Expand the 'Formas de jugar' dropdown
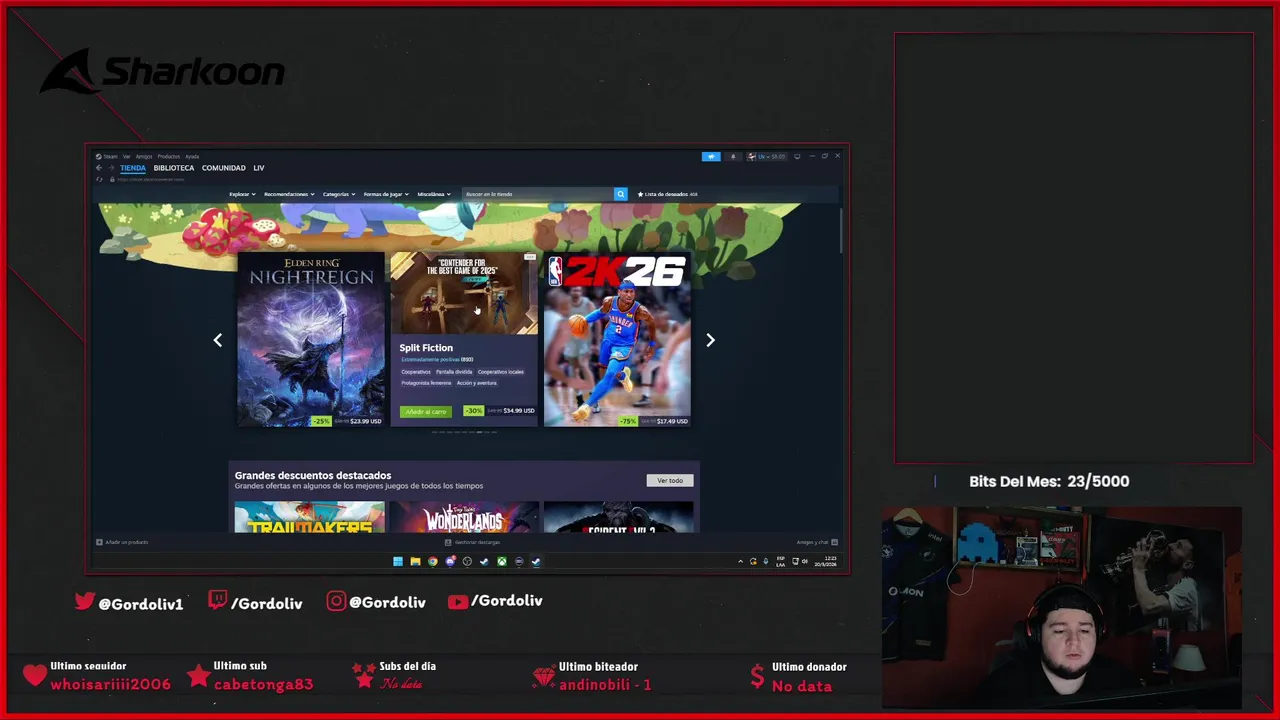Screen dimensions: 1280x720 386,194
